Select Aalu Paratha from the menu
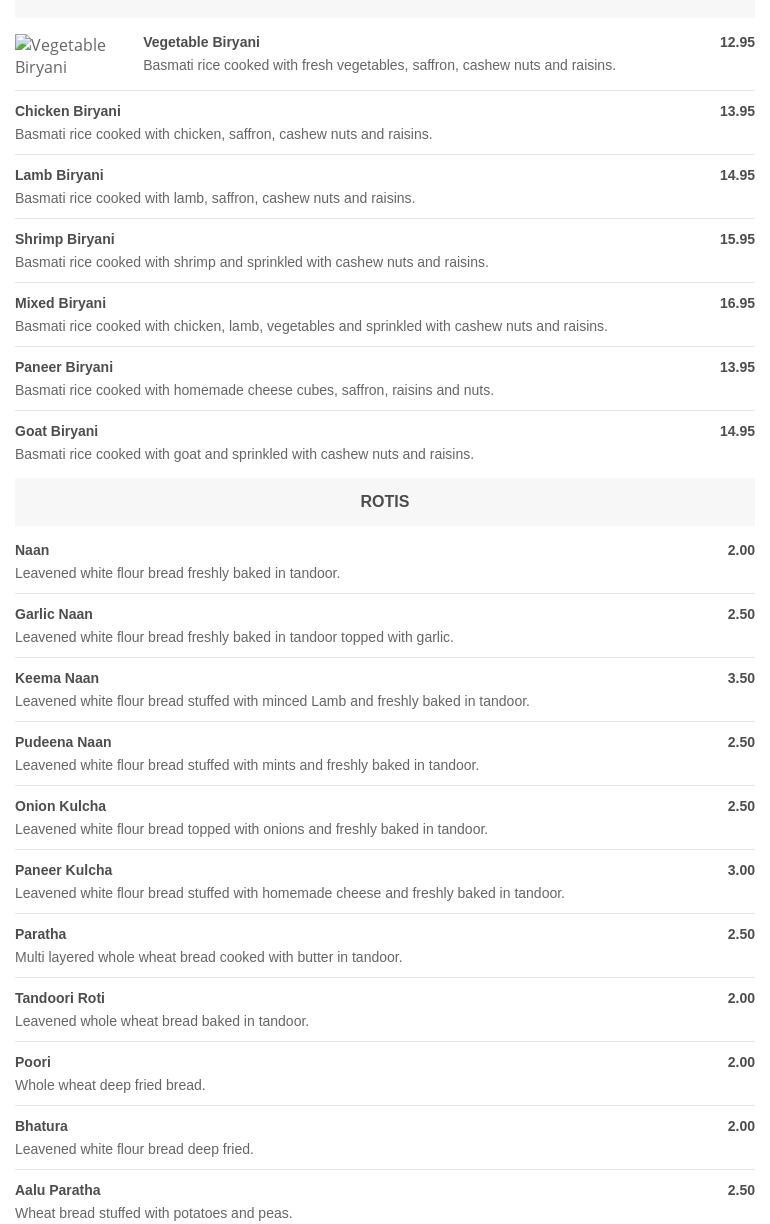The width and height of the screenshot is (770, 1224). (x=58, y=1190)
